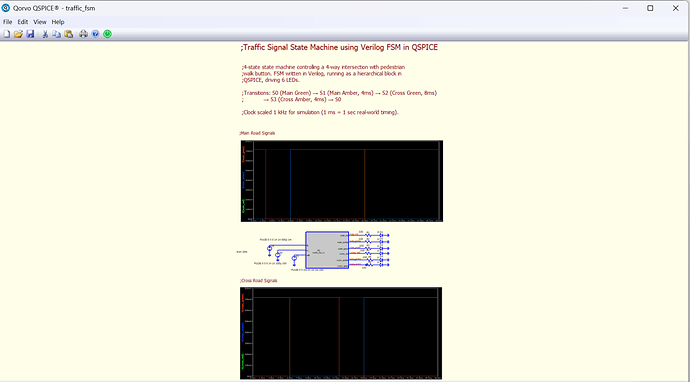This screenshot has height=382, width=690.
Task: Select the gray FSM hierarchical block in schematic
Action: point(327,250)
